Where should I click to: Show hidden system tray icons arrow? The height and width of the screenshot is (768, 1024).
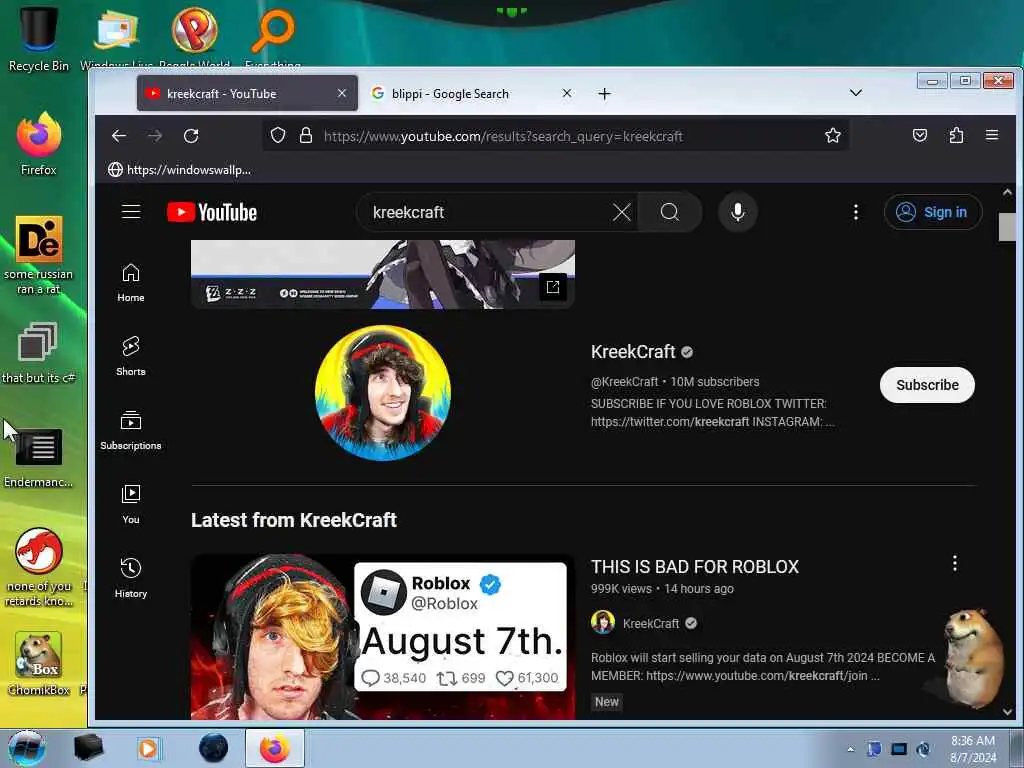click(x=850, y=749)
